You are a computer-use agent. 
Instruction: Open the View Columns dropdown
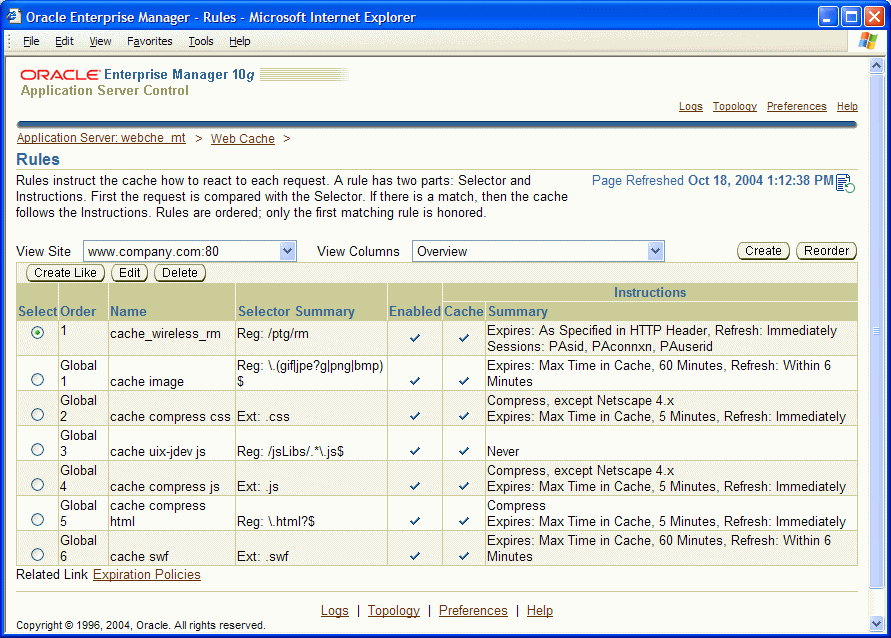655,251
